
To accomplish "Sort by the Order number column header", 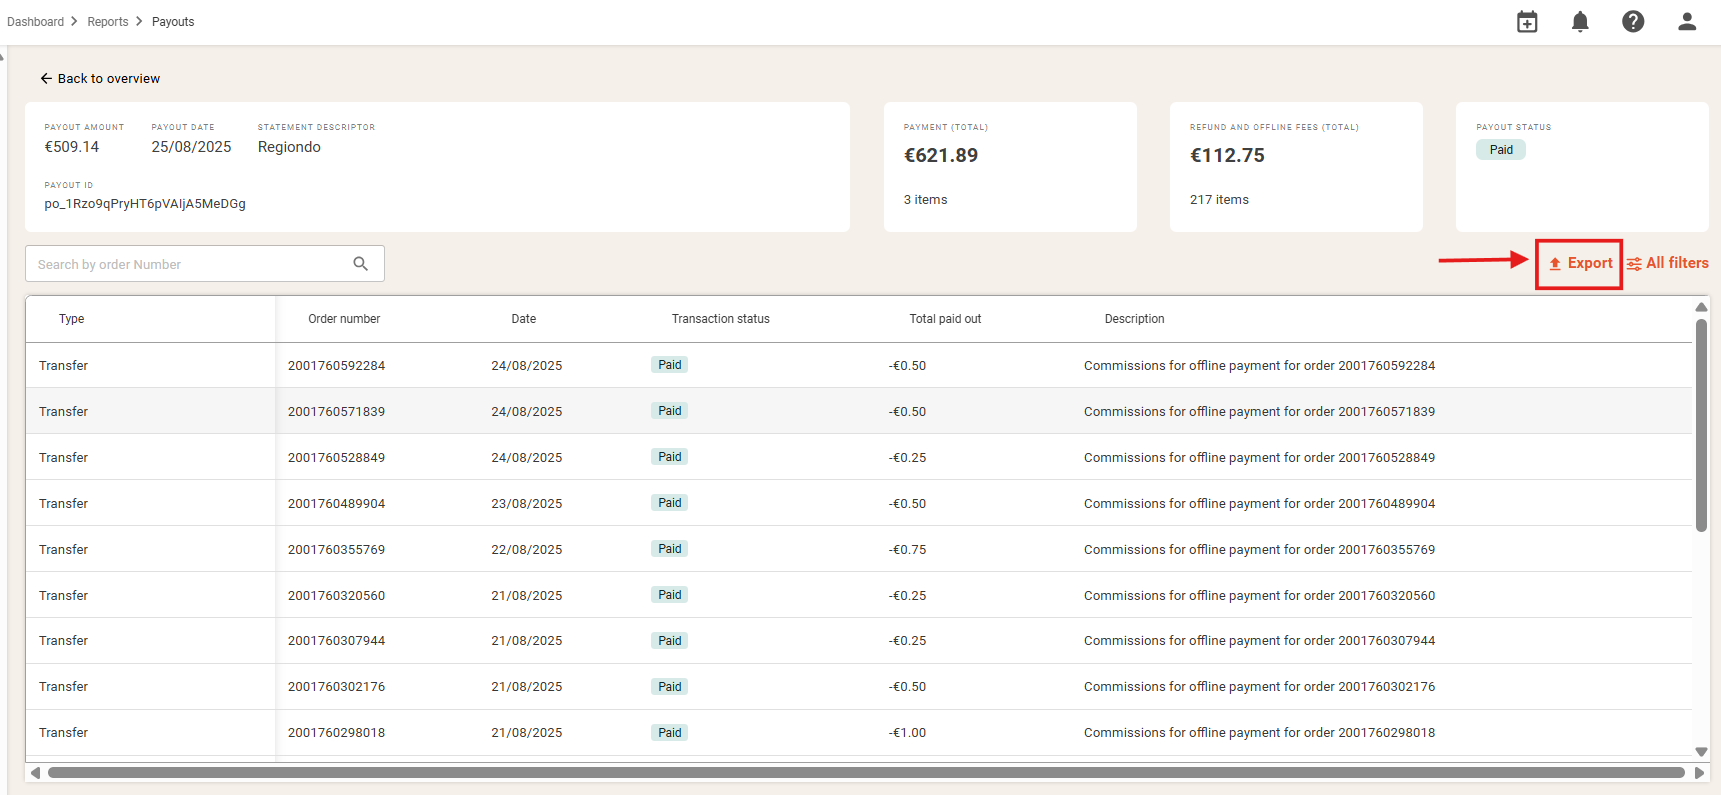I will (344, 319).
